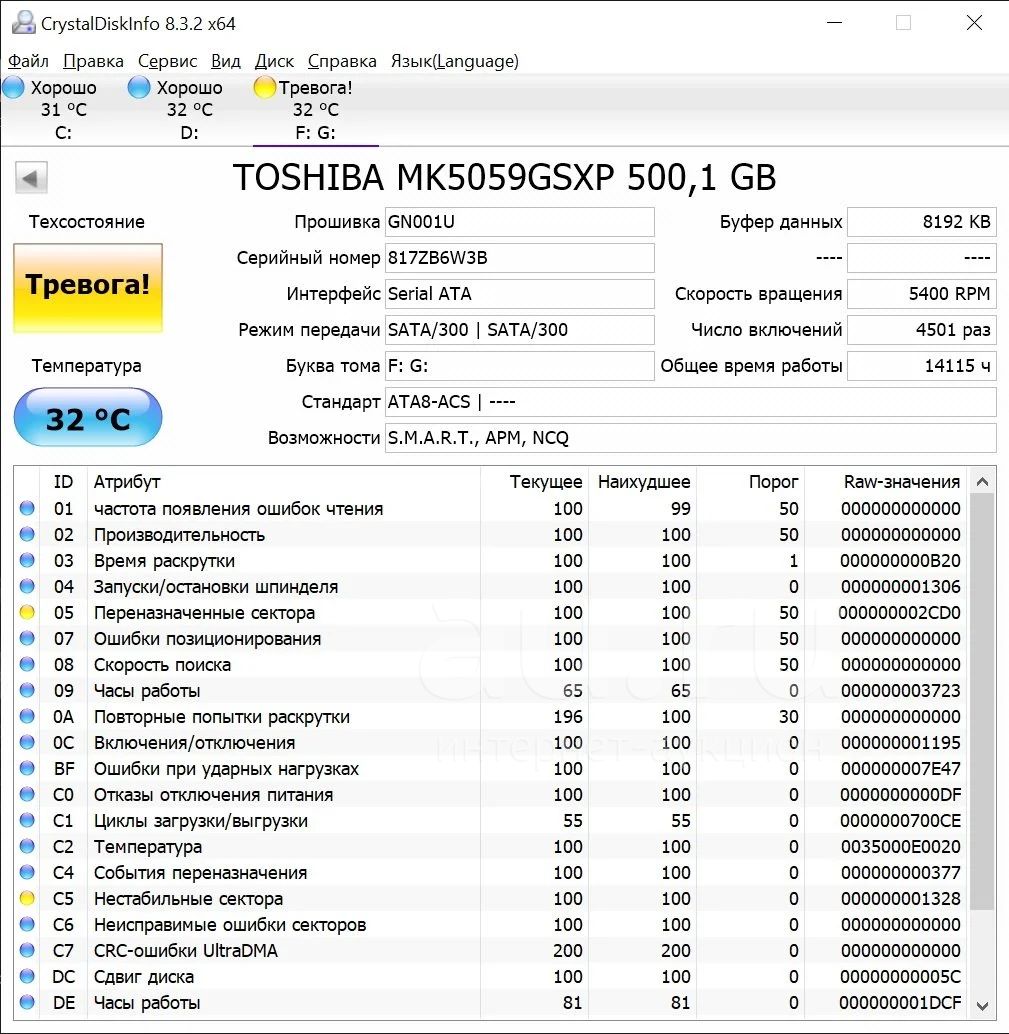
Task: Open the Сервис menu
Action: [168, 61]
